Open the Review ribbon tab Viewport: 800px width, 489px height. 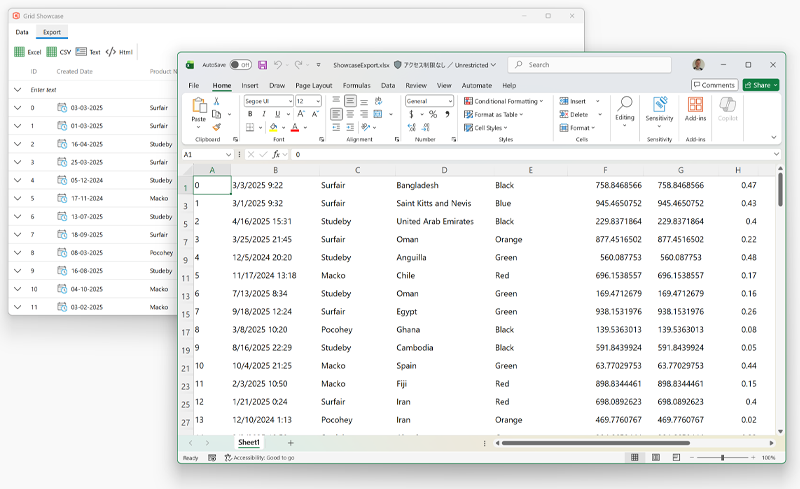(x=416, y=85)
